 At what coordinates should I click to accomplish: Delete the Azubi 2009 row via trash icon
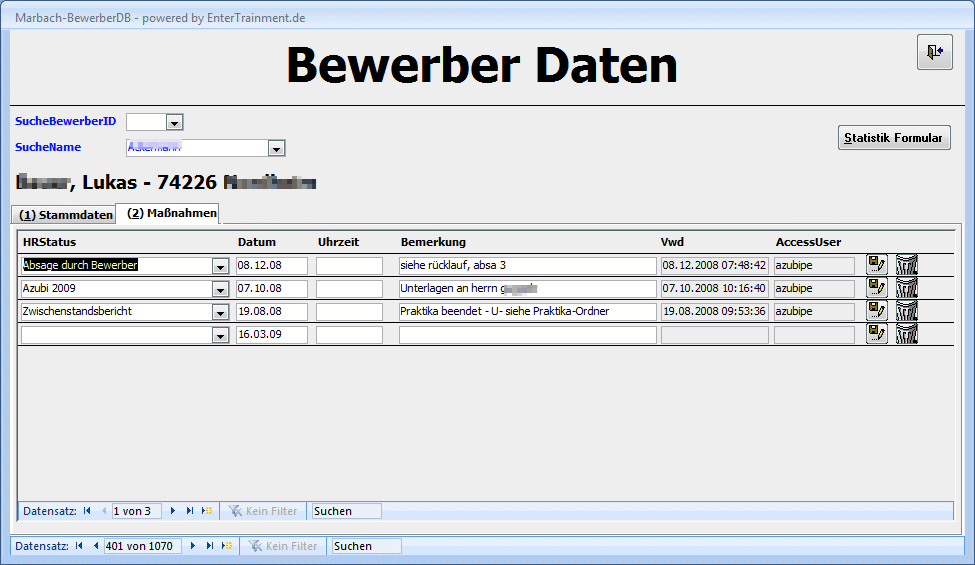[906, 288]
